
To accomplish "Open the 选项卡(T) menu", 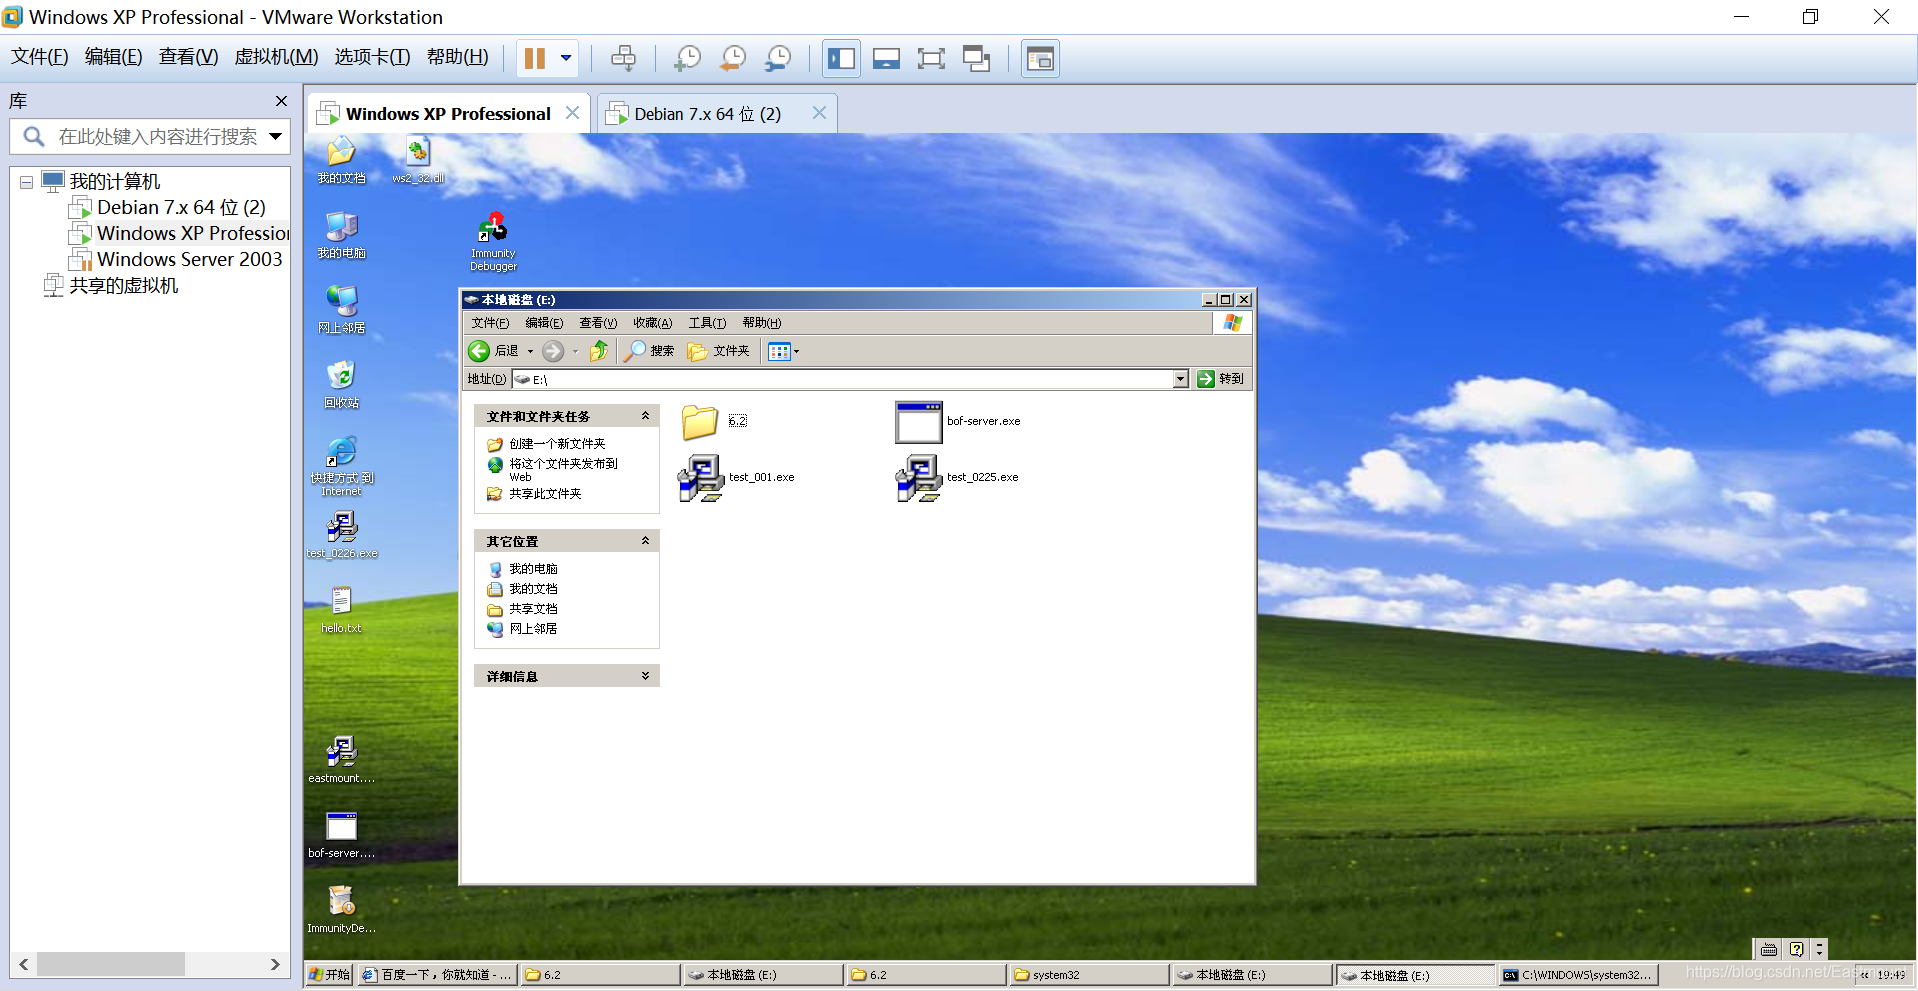I will coord(372,57).
